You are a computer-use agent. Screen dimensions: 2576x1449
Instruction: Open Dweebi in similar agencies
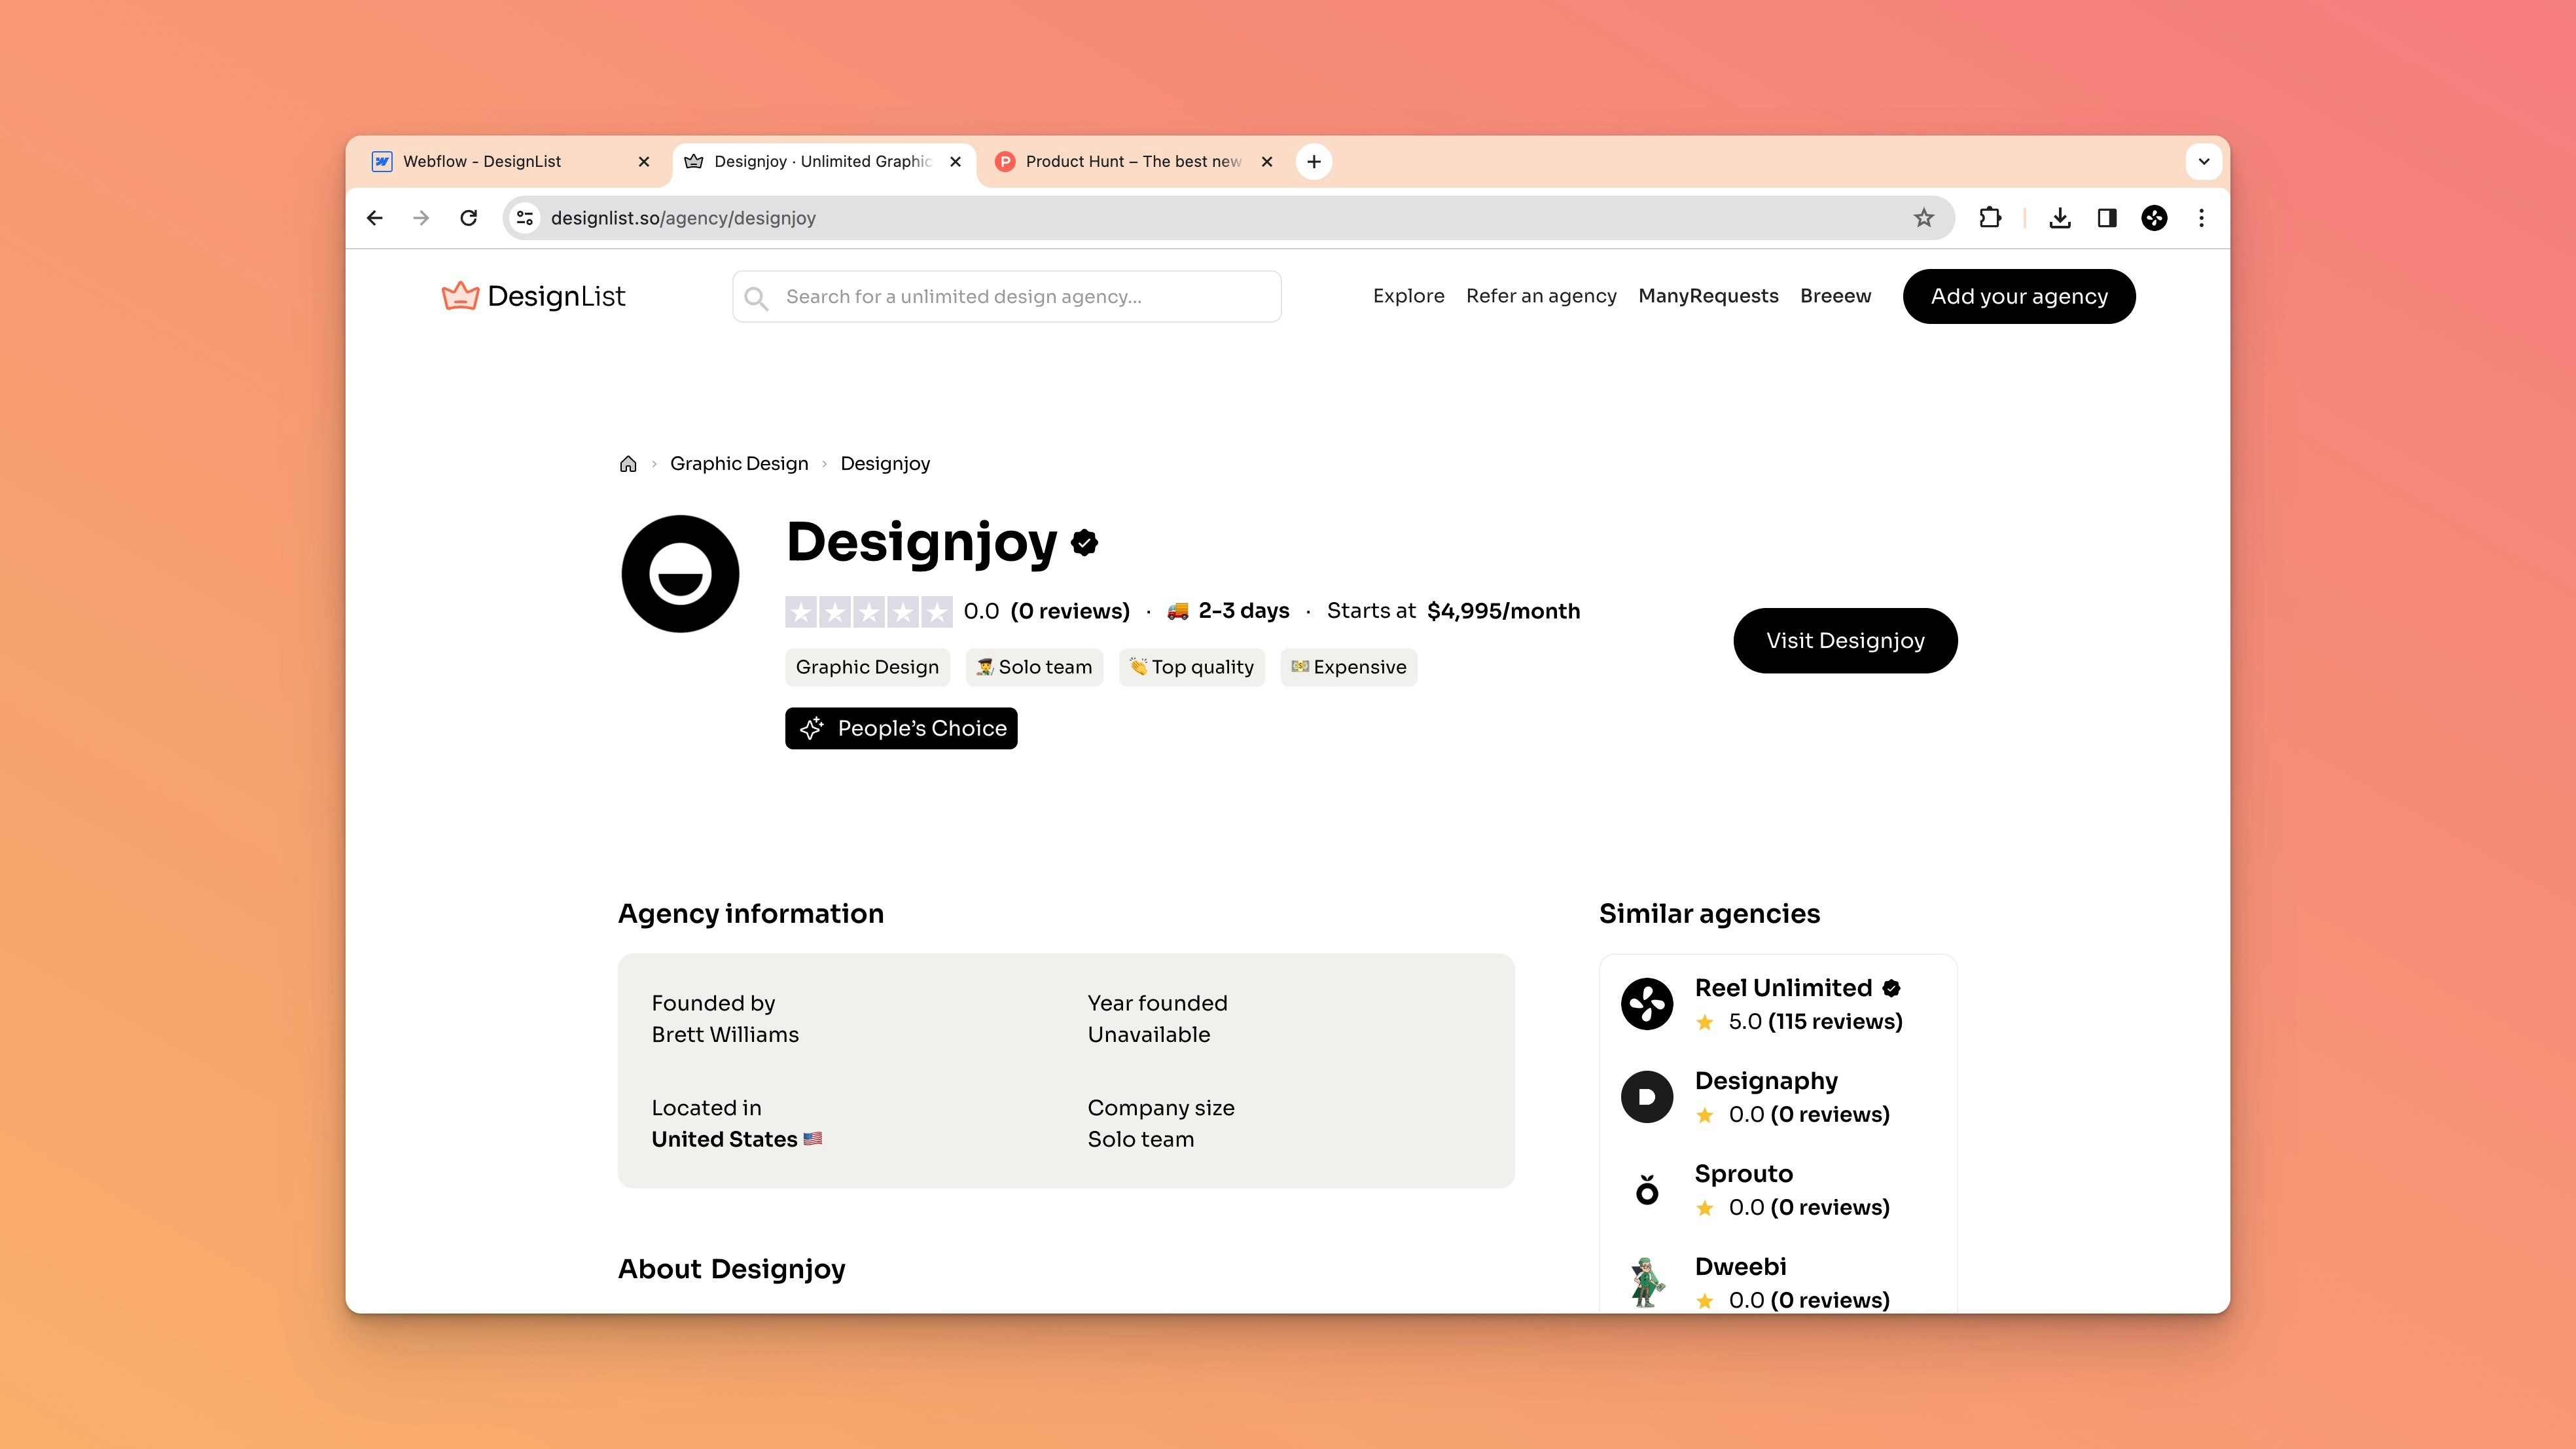pyautogui.click(x=1740, y=1267)
